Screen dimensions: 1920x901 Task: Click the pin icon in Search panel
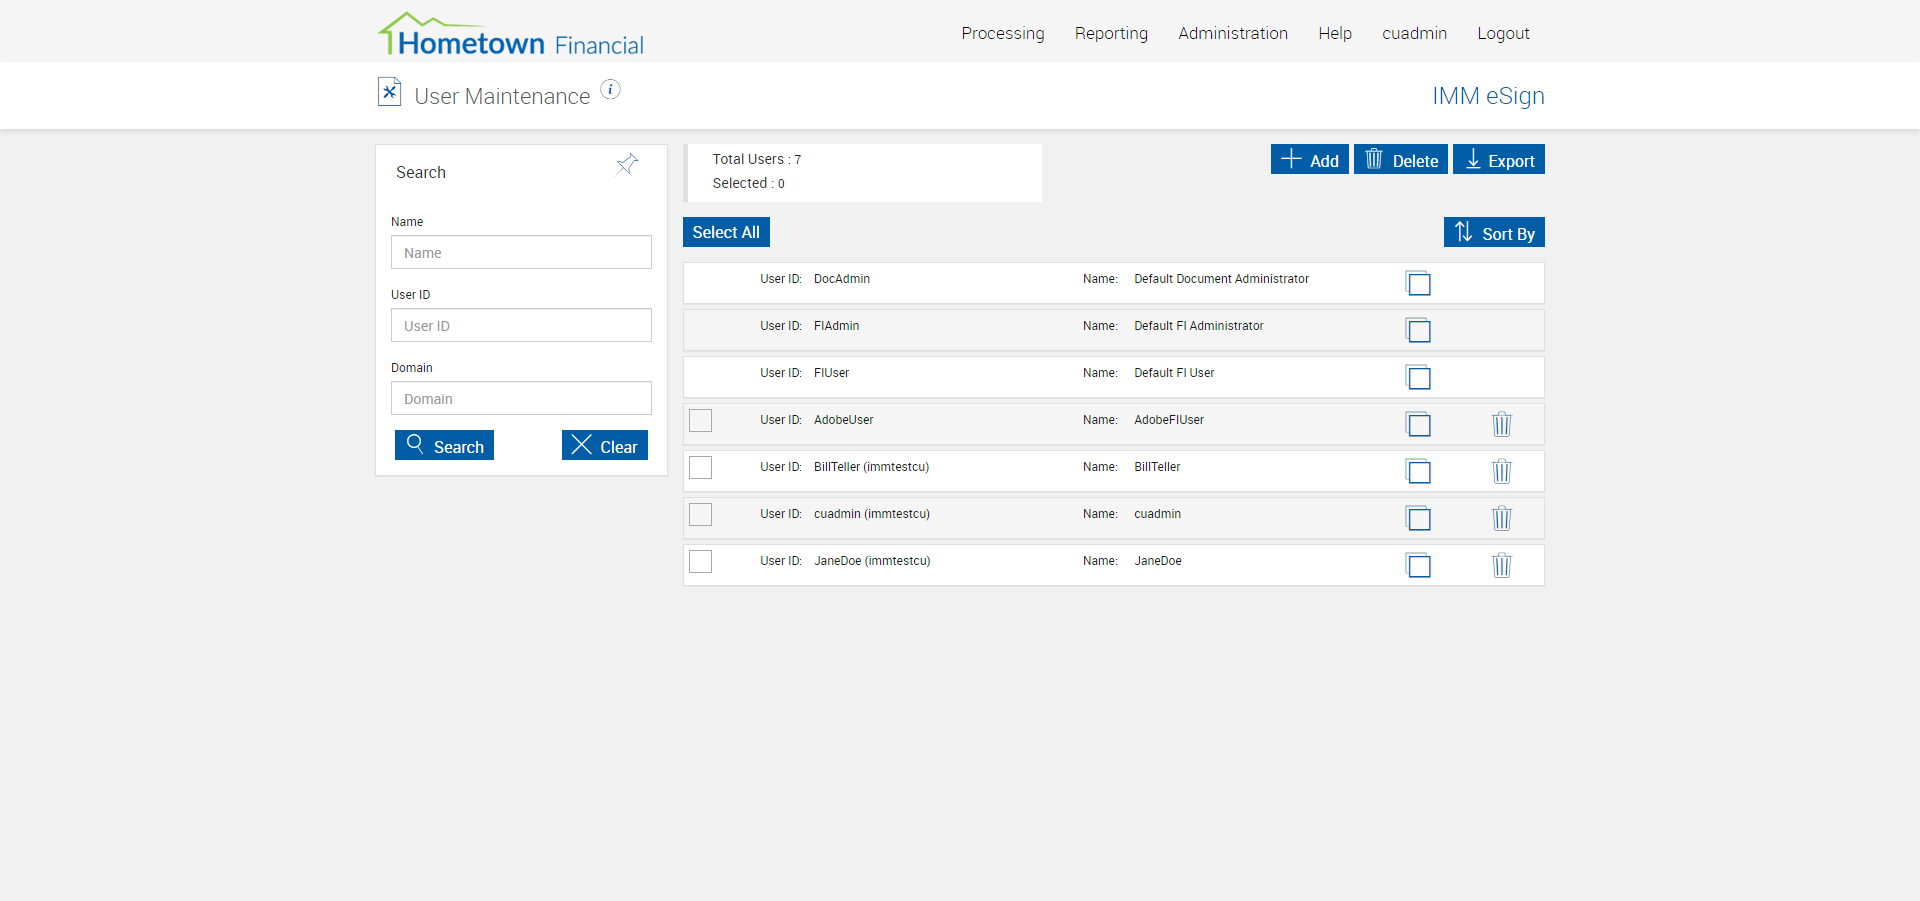tap(627, 164)
